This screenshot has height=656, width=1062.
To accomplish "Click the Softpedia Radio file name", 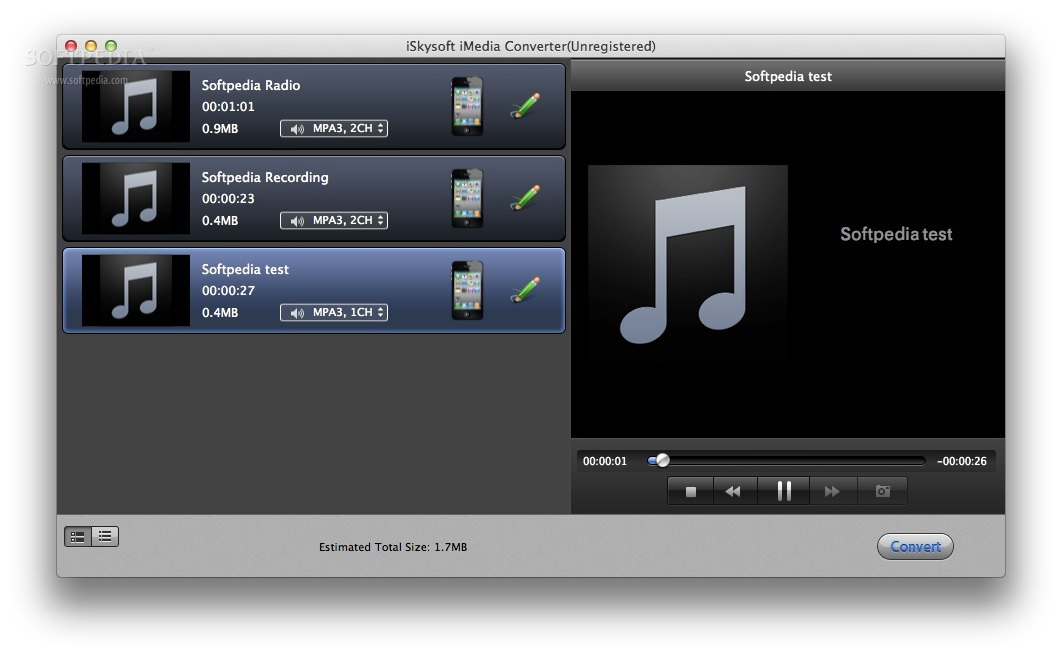I will 251,85.
